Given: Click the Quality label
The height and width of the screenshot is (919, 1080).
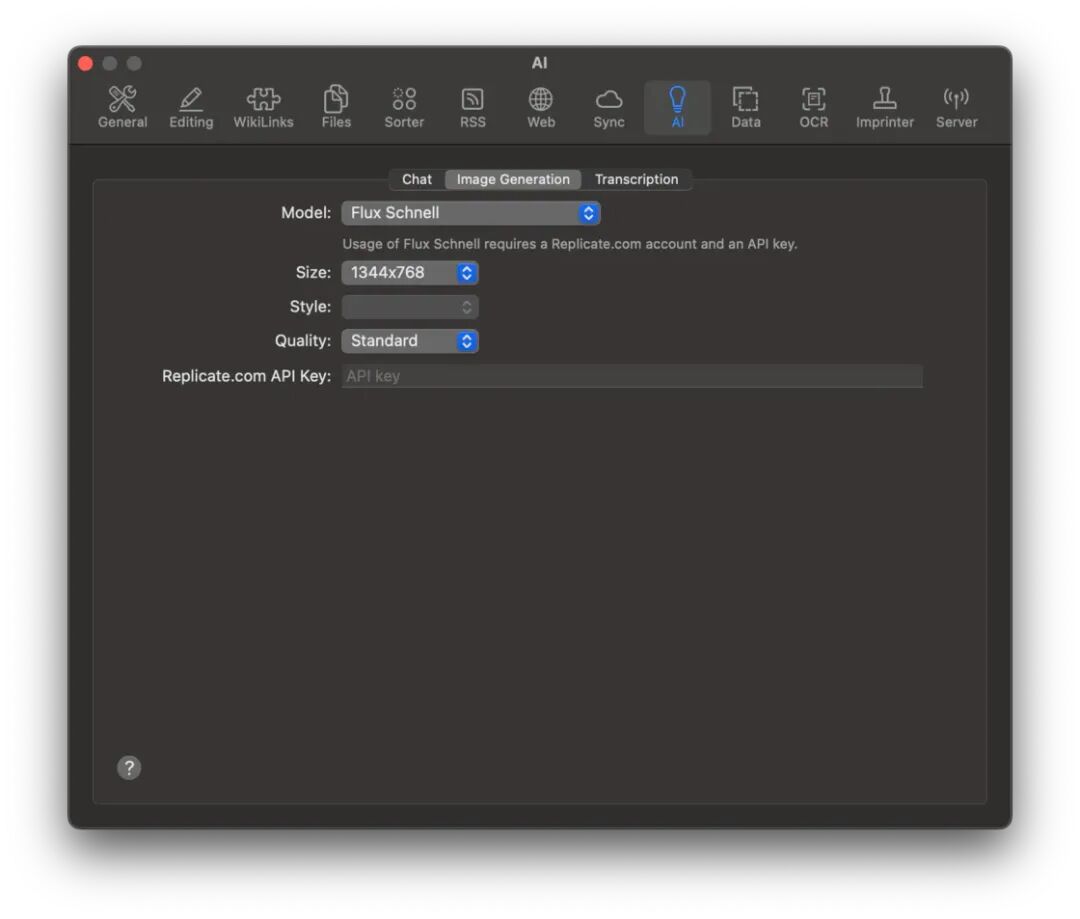Looking at the screenshot, I should click(x=303, y=341).
